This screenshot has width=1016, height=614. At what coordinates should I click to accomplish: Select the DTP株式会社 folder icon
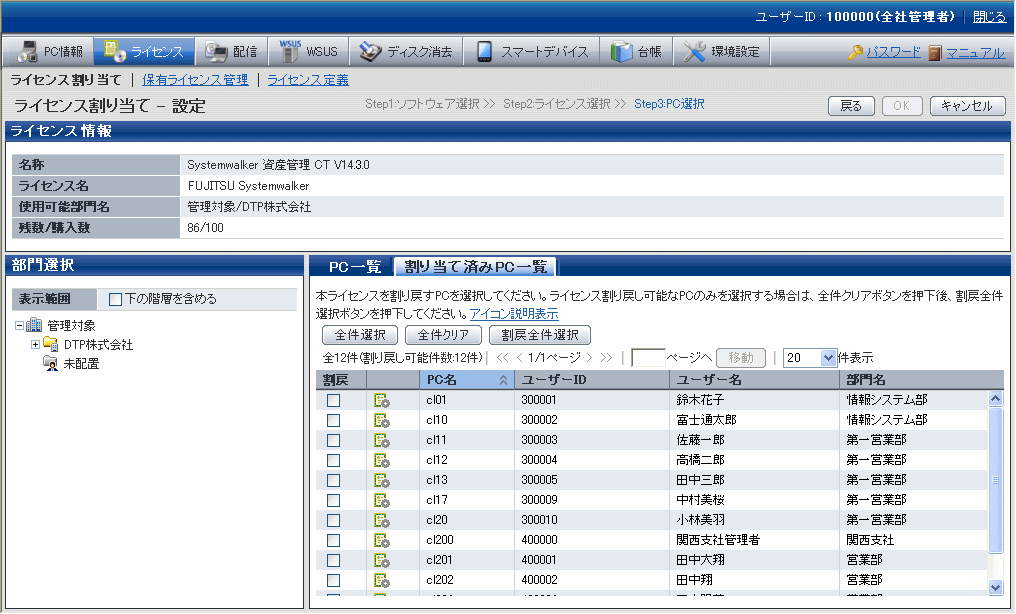point(51,344)
